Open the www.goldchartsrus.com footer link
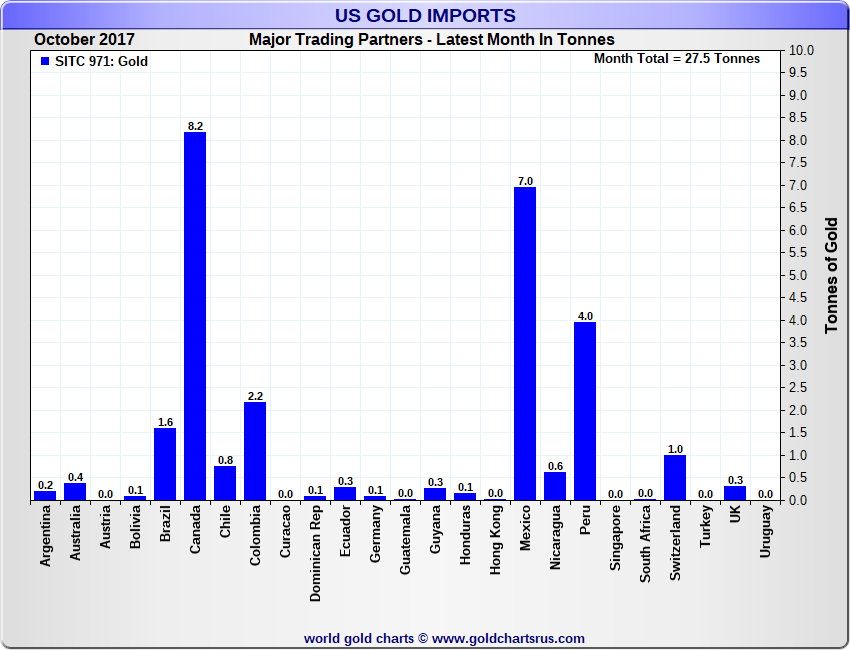The image size is (850, 650). coord(508,639)
